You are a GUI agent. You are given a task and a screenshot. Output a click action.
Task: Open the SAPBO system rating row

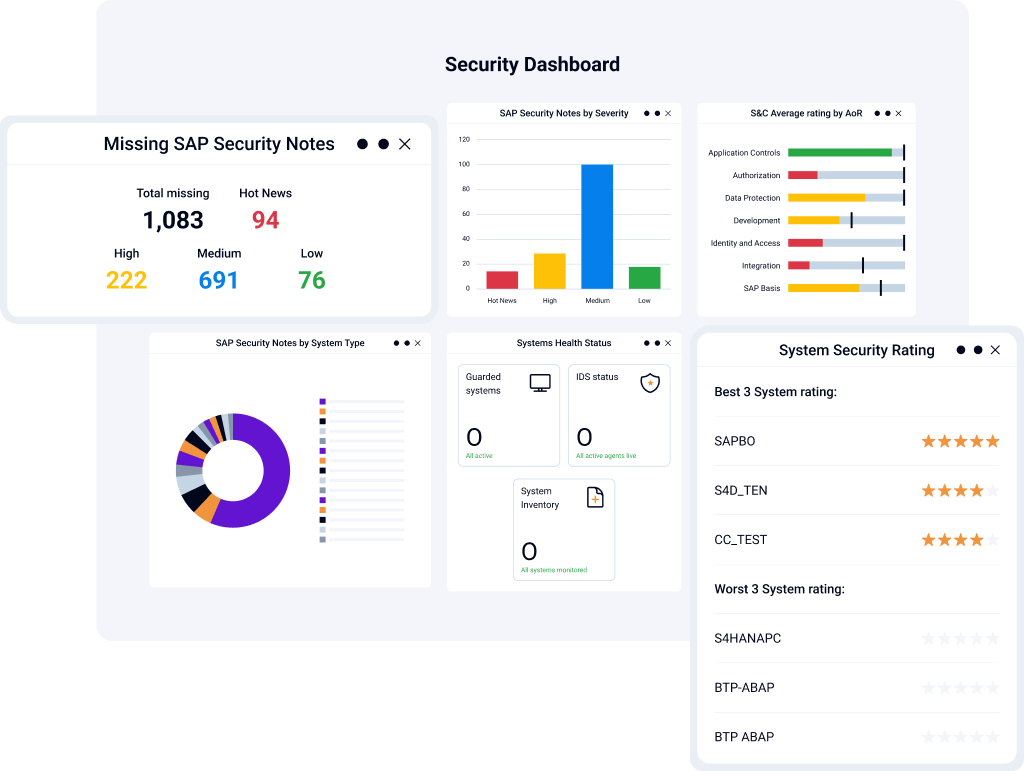[857, 441]
